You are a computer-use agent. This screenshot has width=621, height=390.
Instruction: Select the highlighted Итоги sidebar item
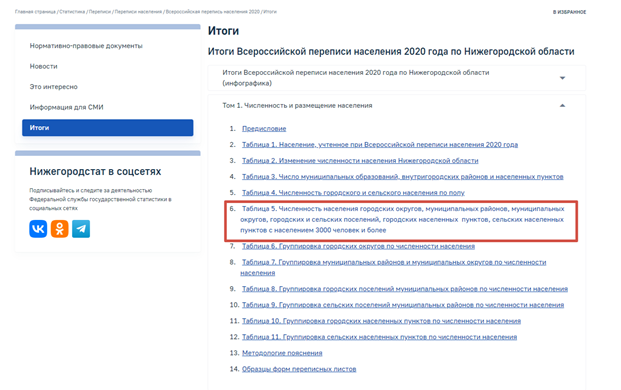(x=108, y=128)
